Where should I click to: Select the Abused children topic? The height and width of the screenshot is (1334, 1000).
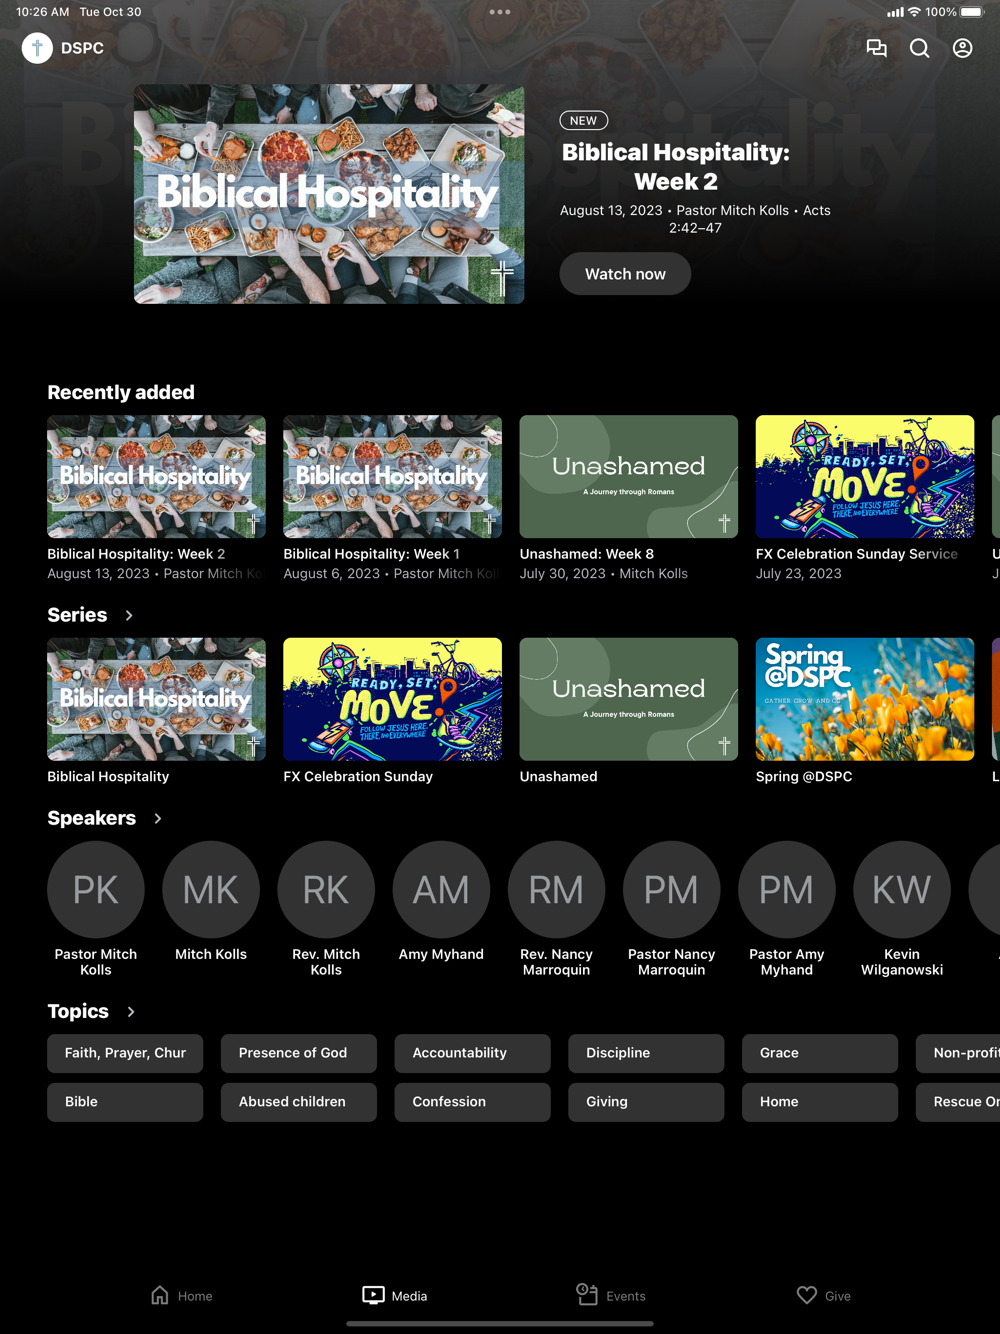(x=299, y=1102)
